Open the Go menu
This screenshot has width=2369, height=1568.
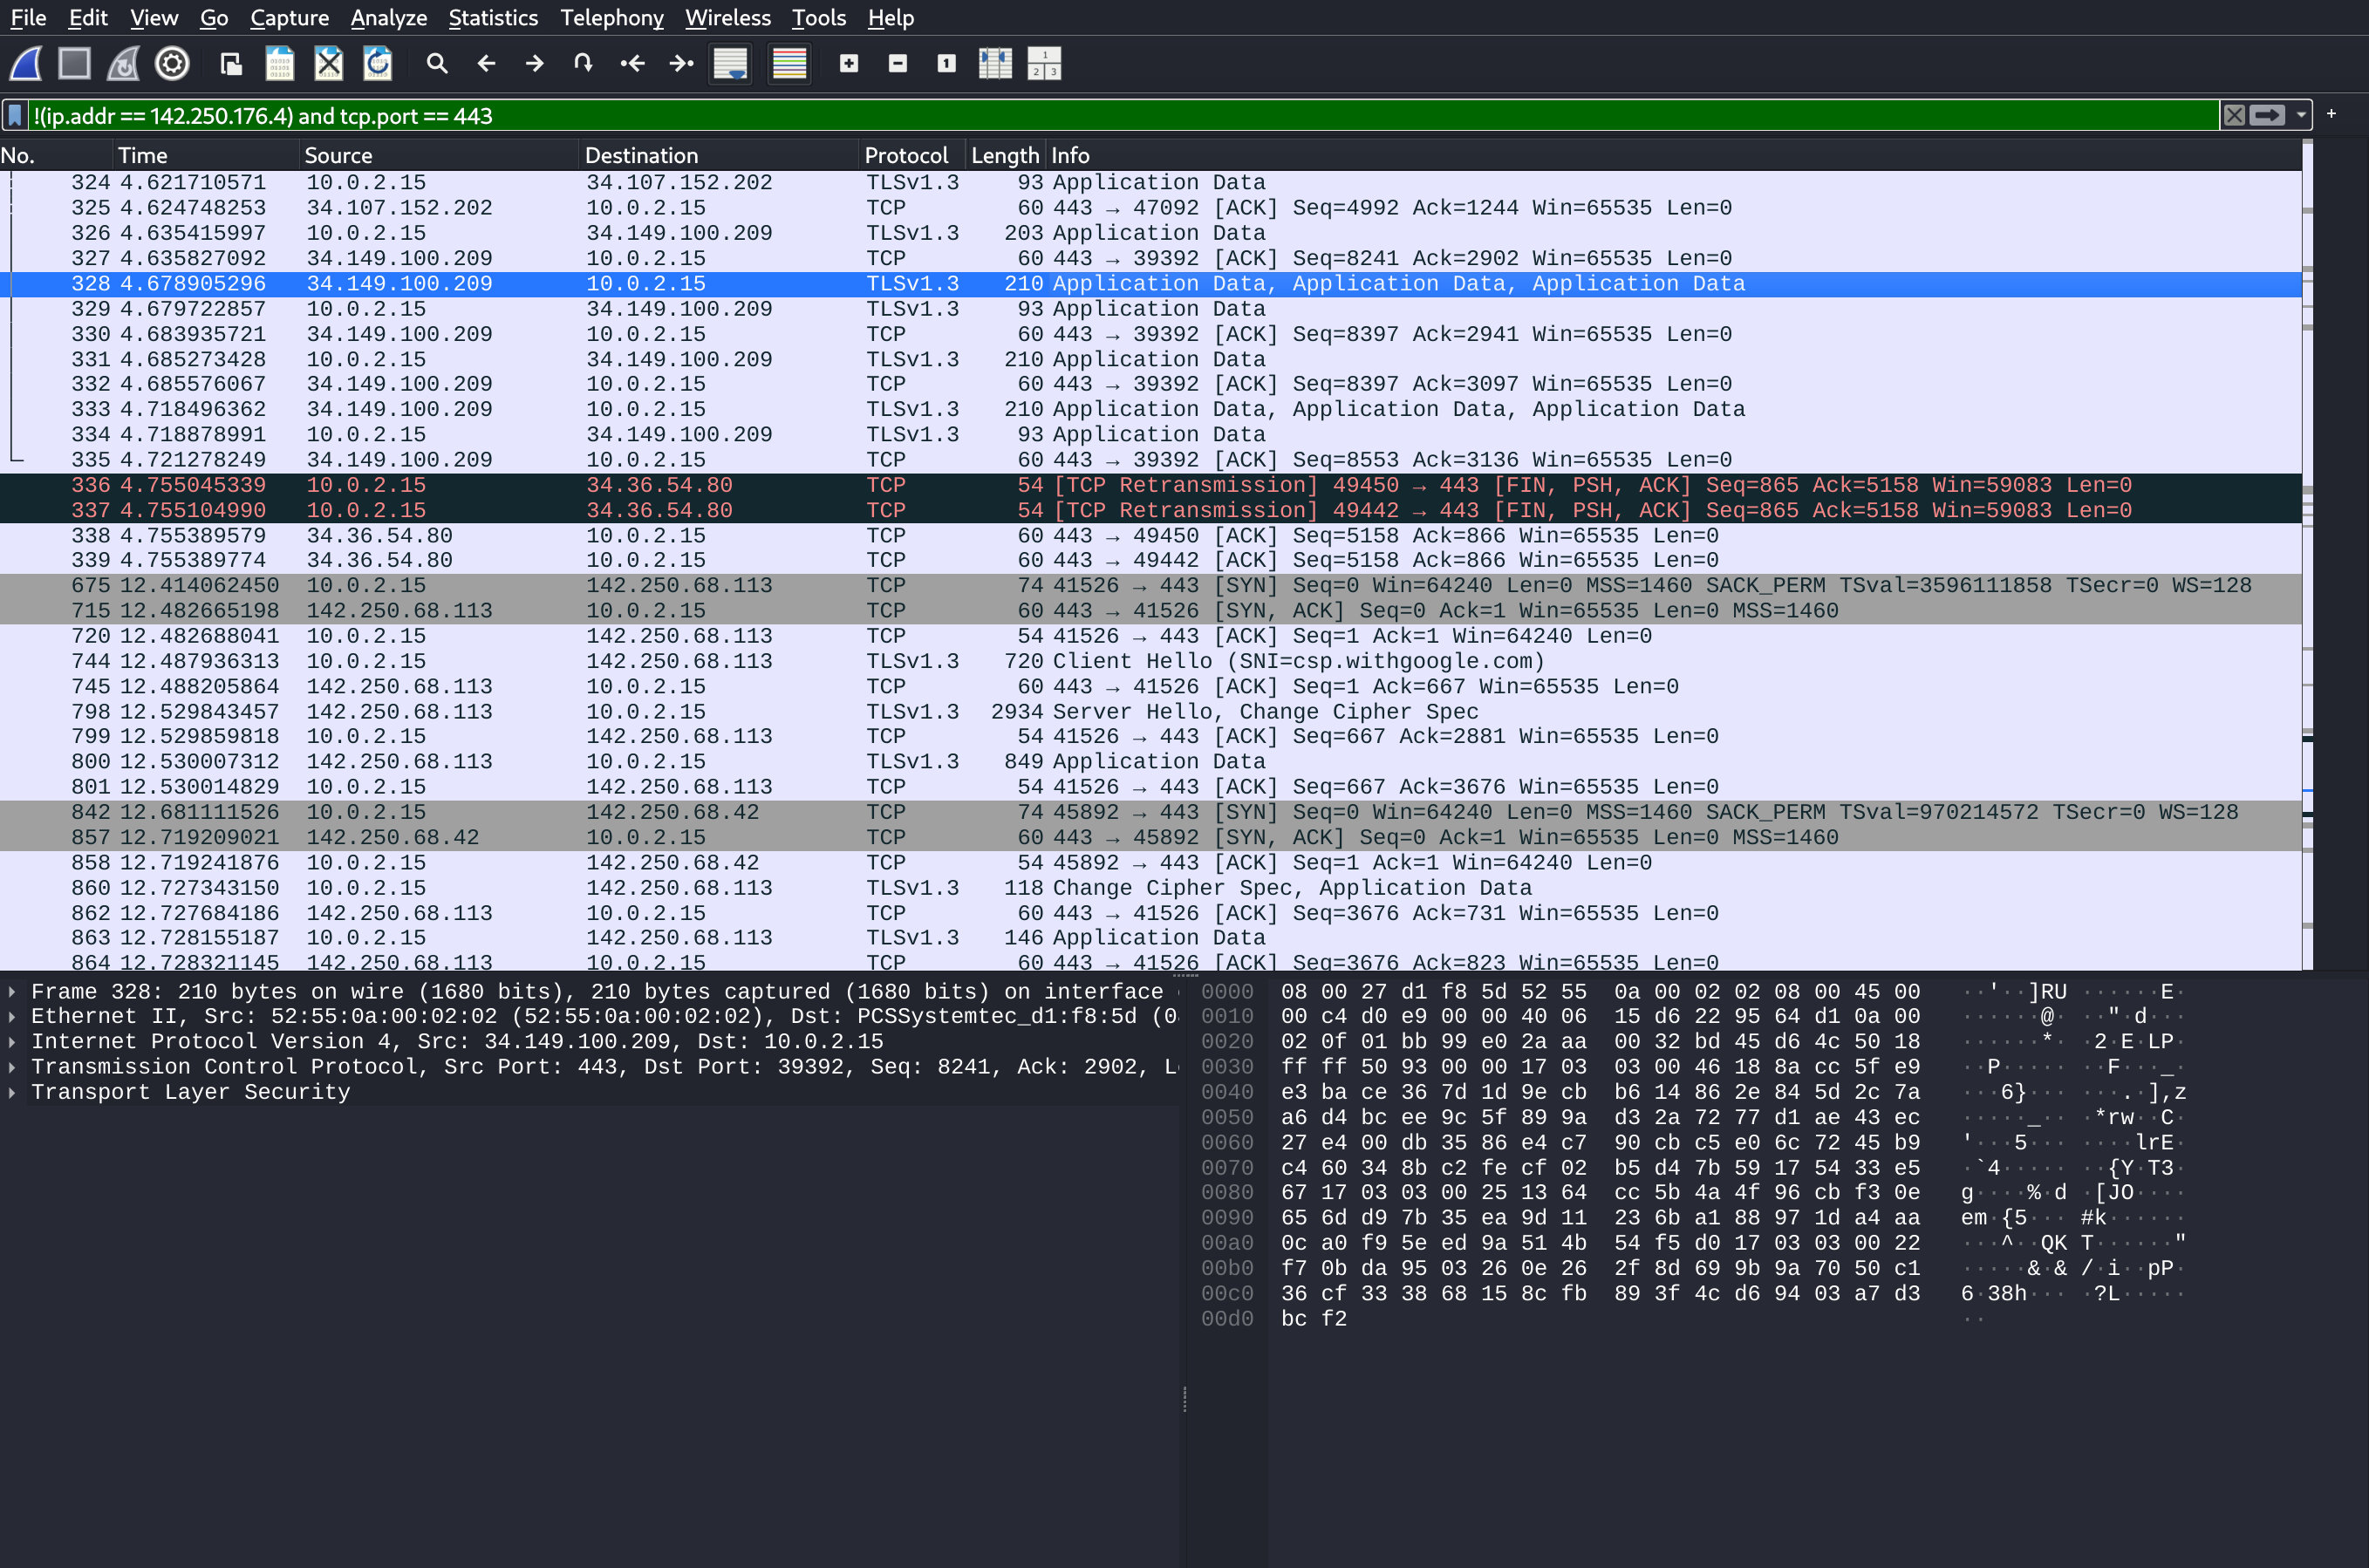point(214,18)
